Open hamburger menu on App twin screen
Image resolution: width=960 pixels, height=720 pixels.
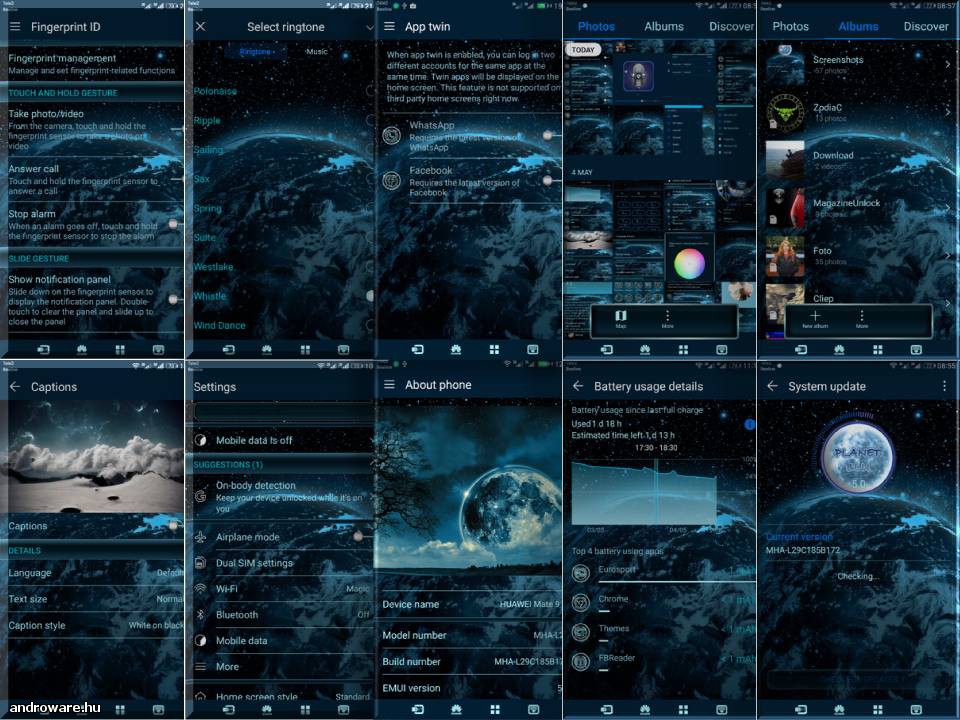point(389,26)
